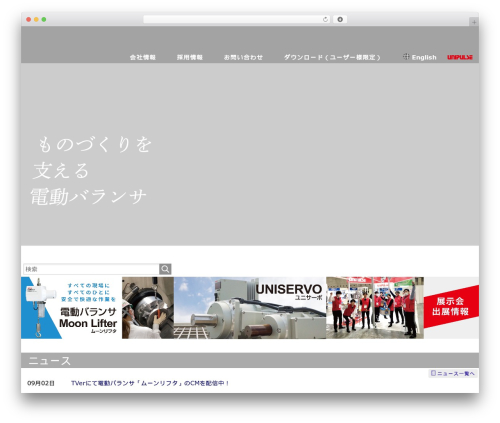The width and height of the screenshot is (500, 423).
Task: Click the globe icon next to English
Action: click(x=406, y=57)
